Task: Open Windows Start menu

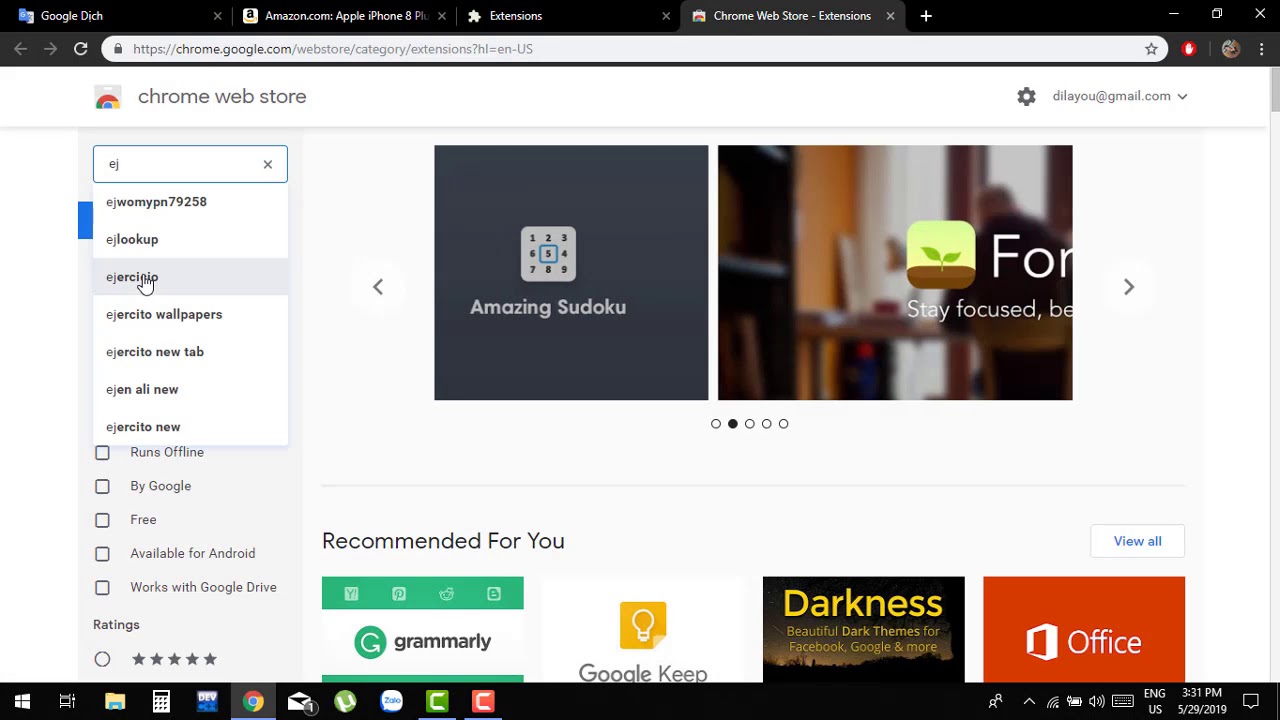Action: point(22,701)
